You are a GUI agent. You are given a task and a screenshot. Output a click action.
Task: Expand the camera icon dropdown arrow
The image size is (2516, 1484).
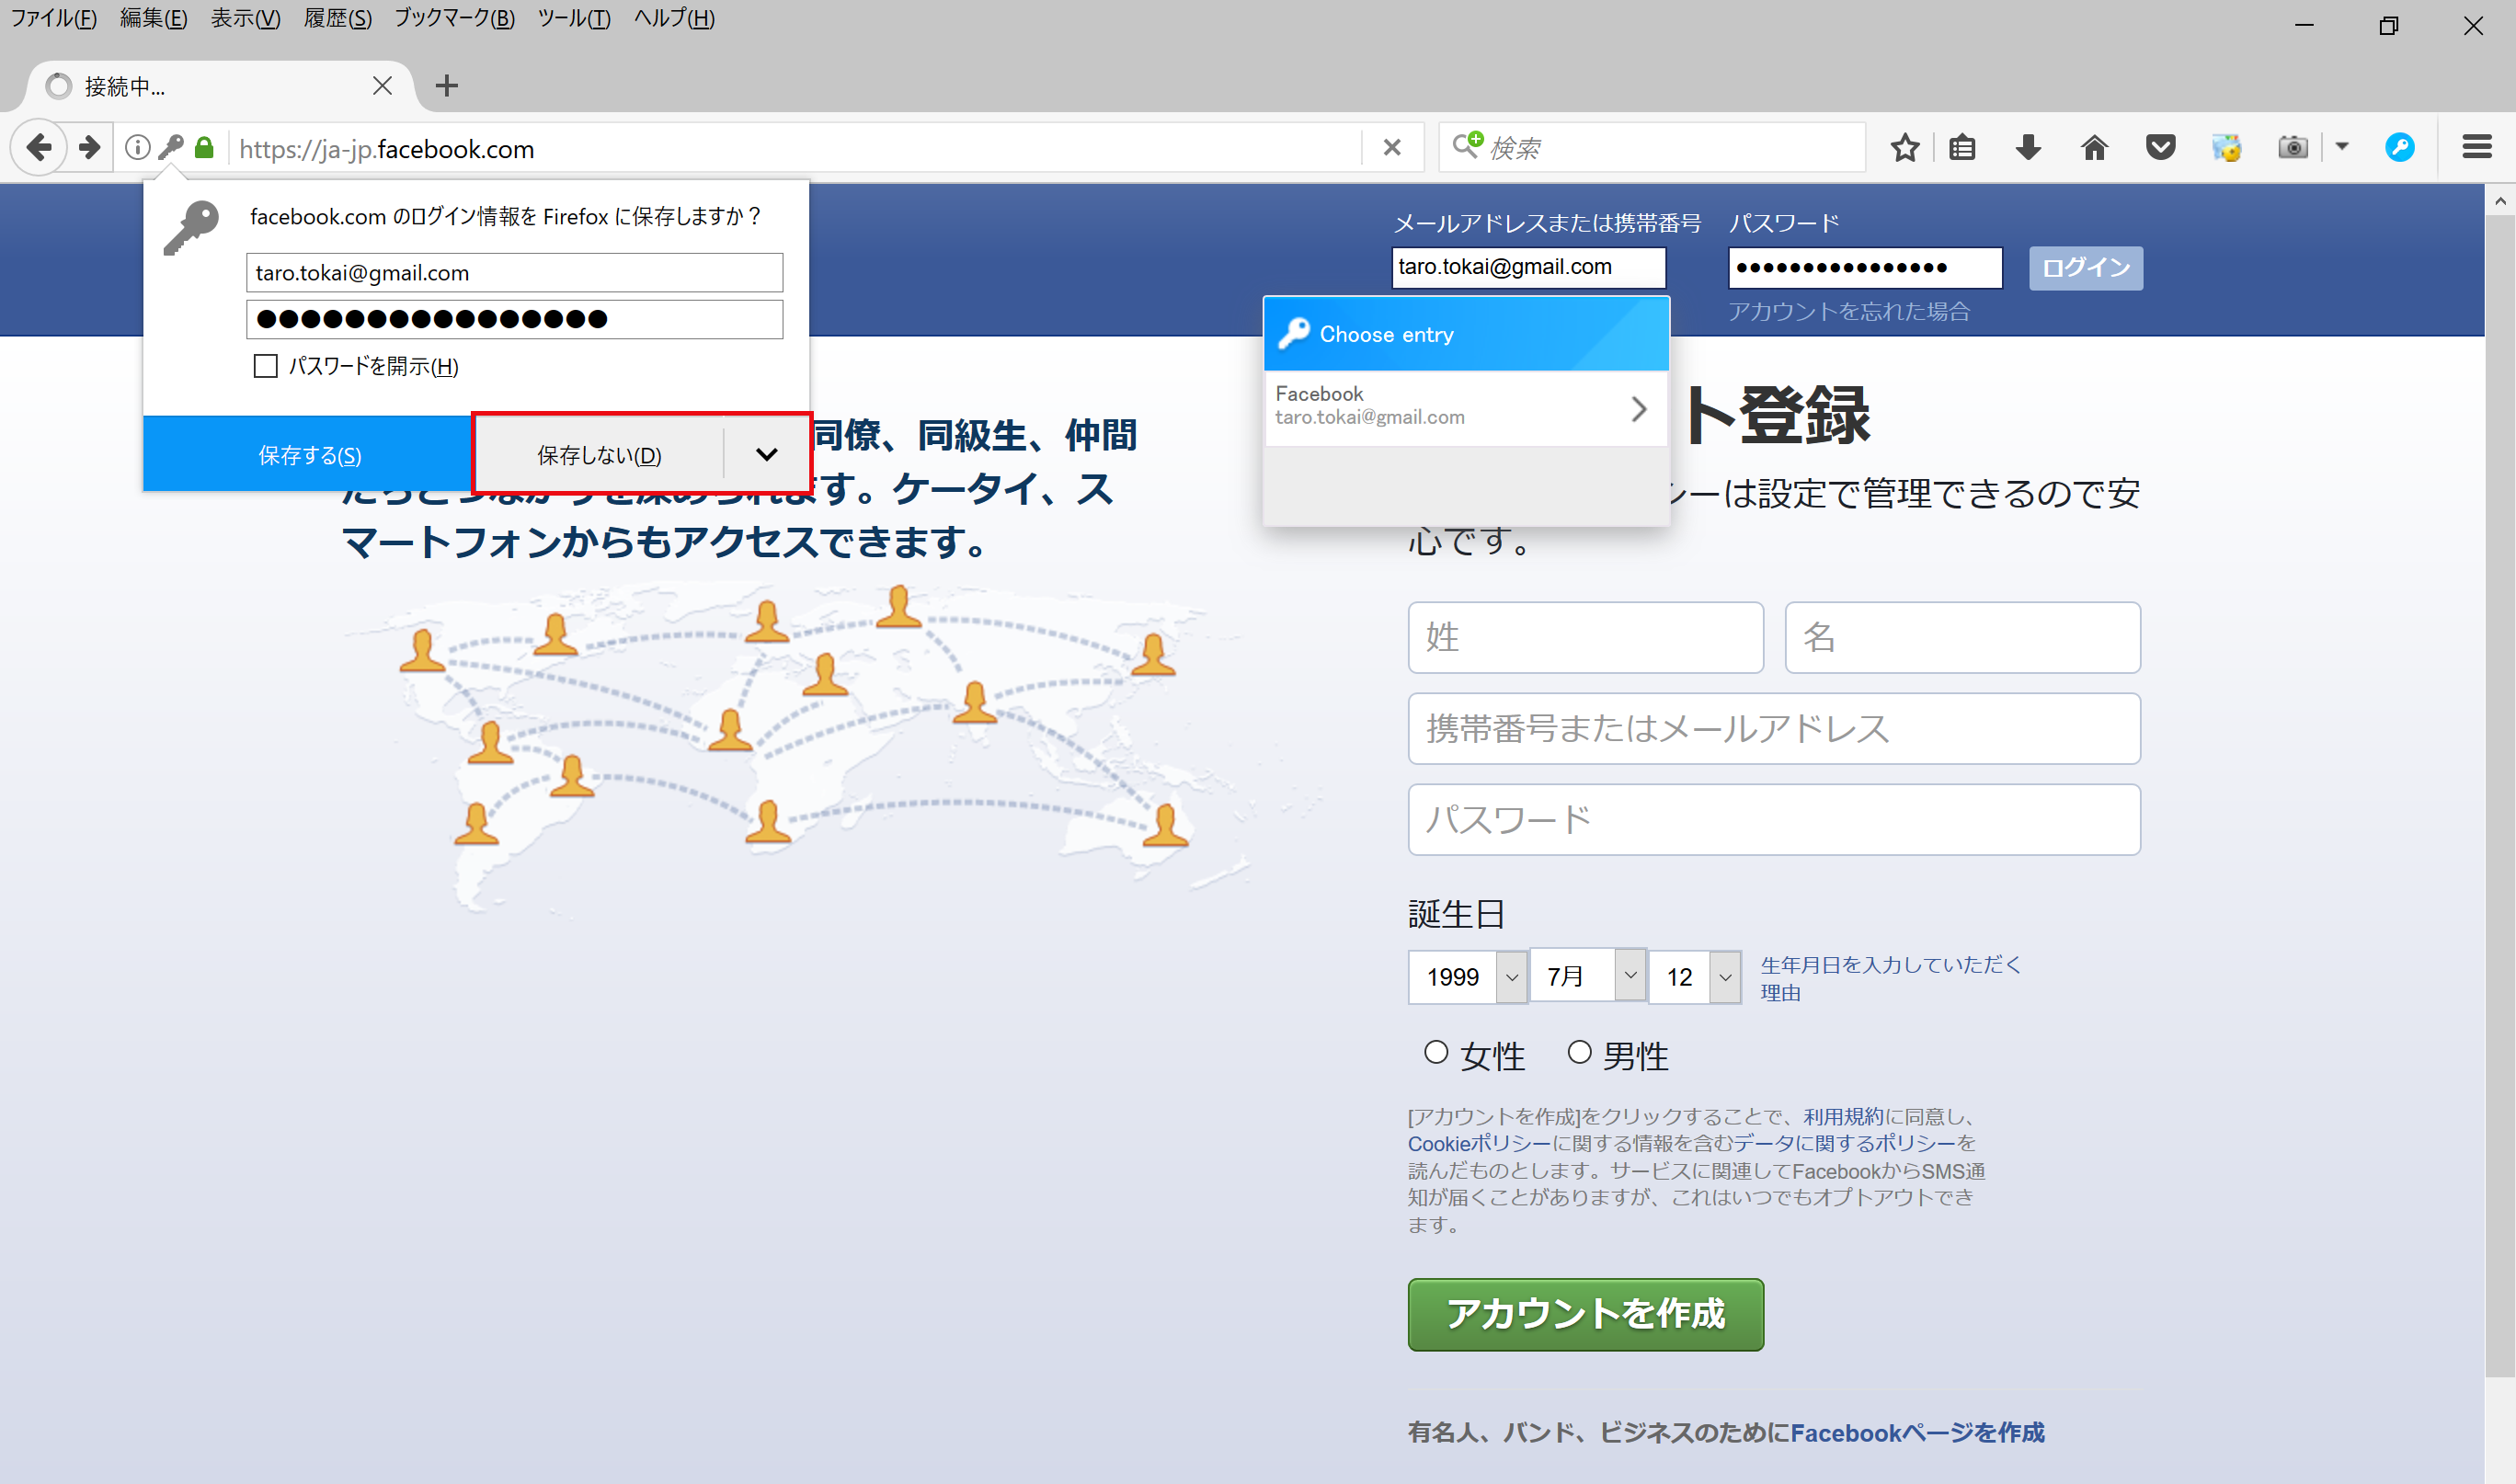click(2342, 147)
